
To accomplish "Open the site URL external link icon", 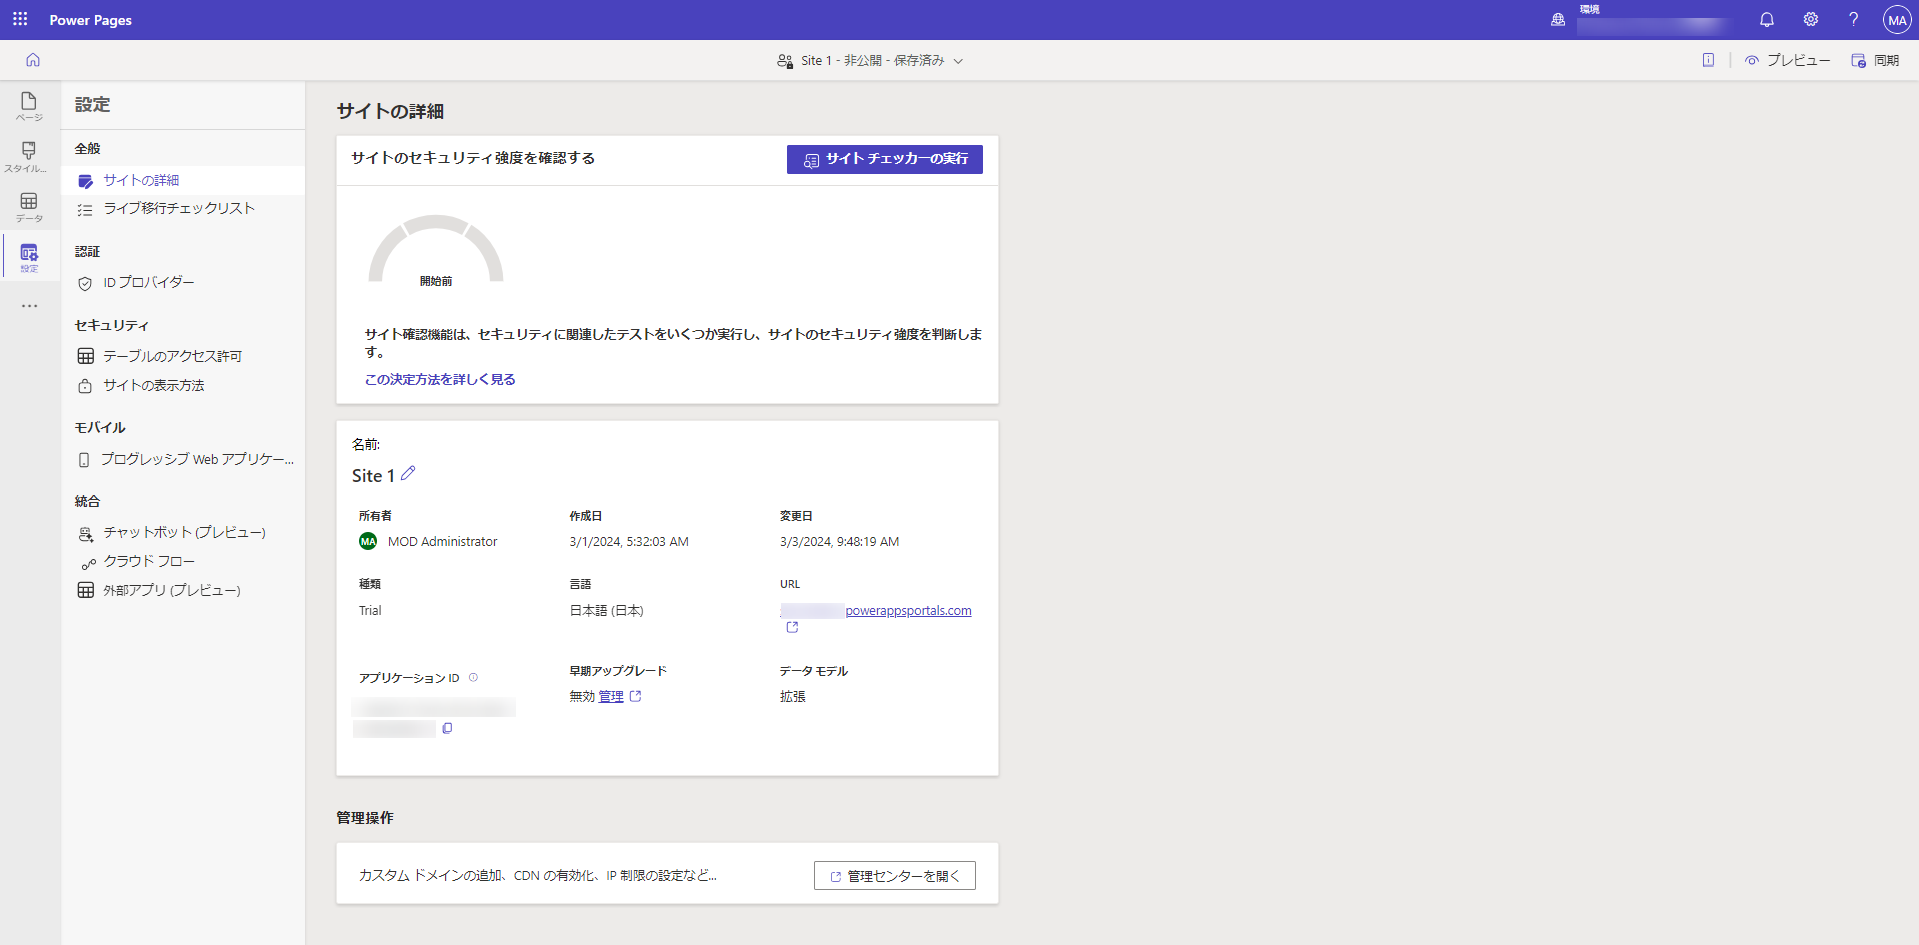I will [792, 627].
